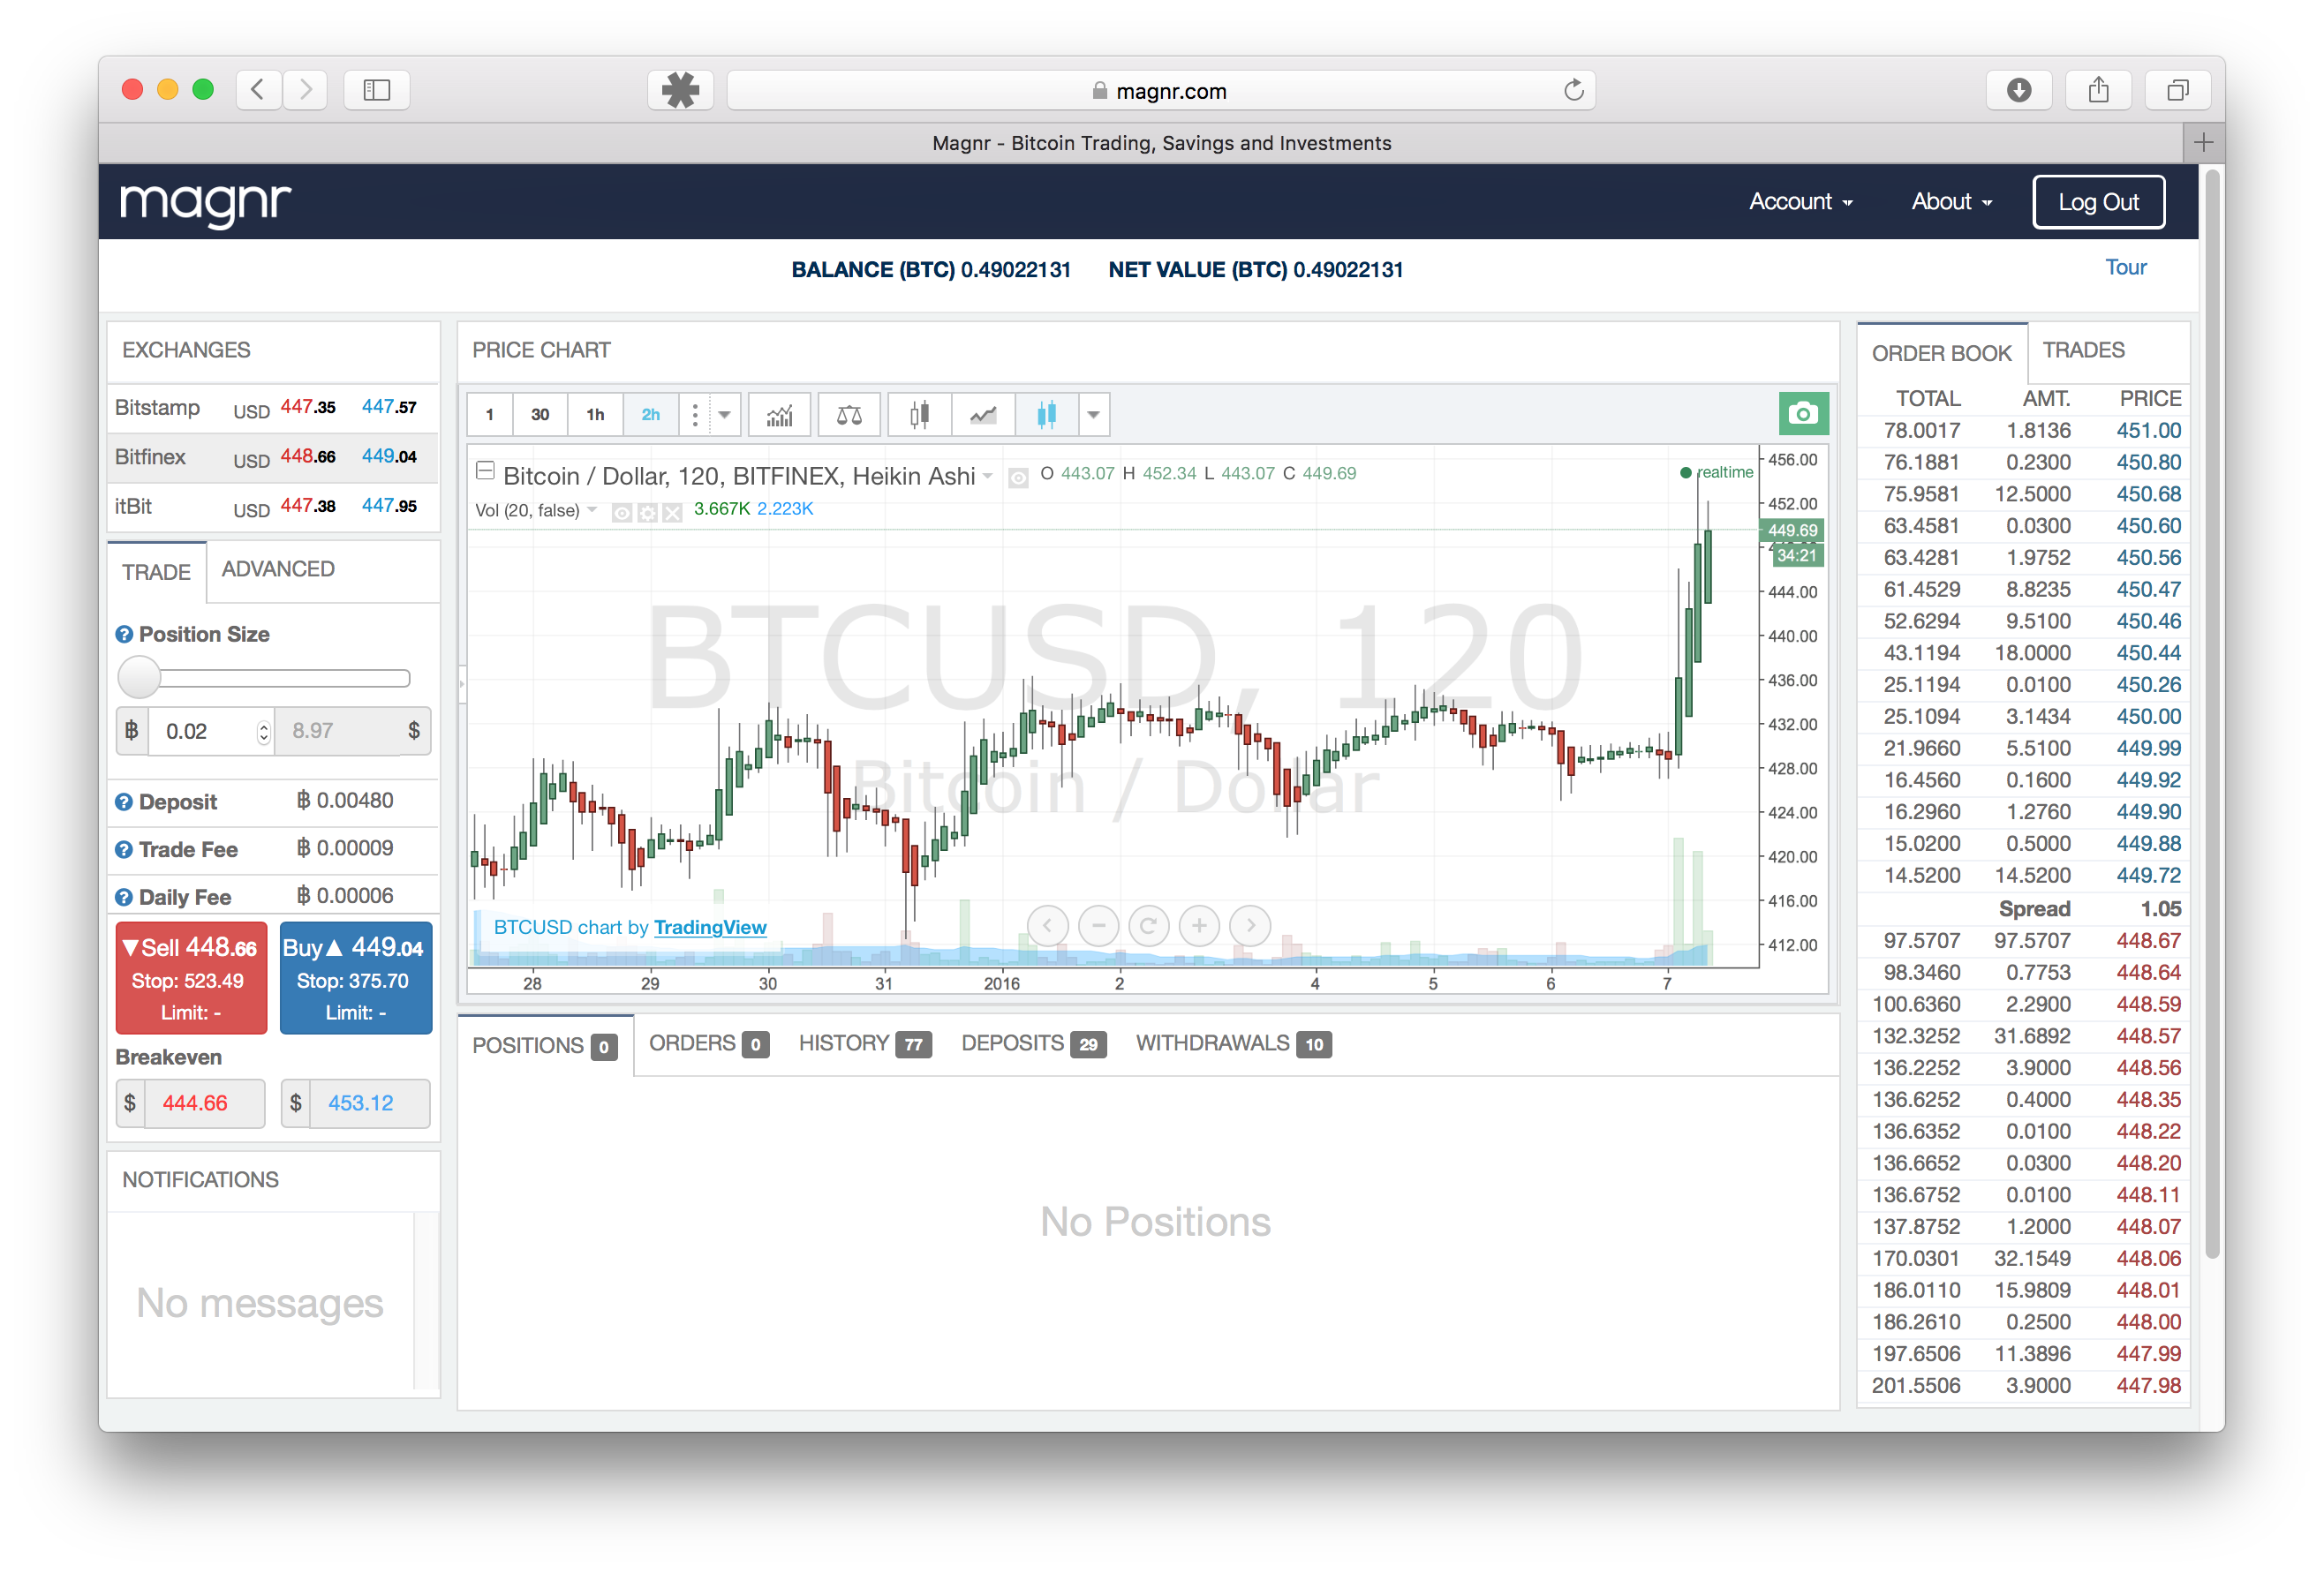The width and height of the screenshot is (2324, 1573).
Task: Expand the Vol (20, false) dropdown
Action: click(x=592, y=510)
